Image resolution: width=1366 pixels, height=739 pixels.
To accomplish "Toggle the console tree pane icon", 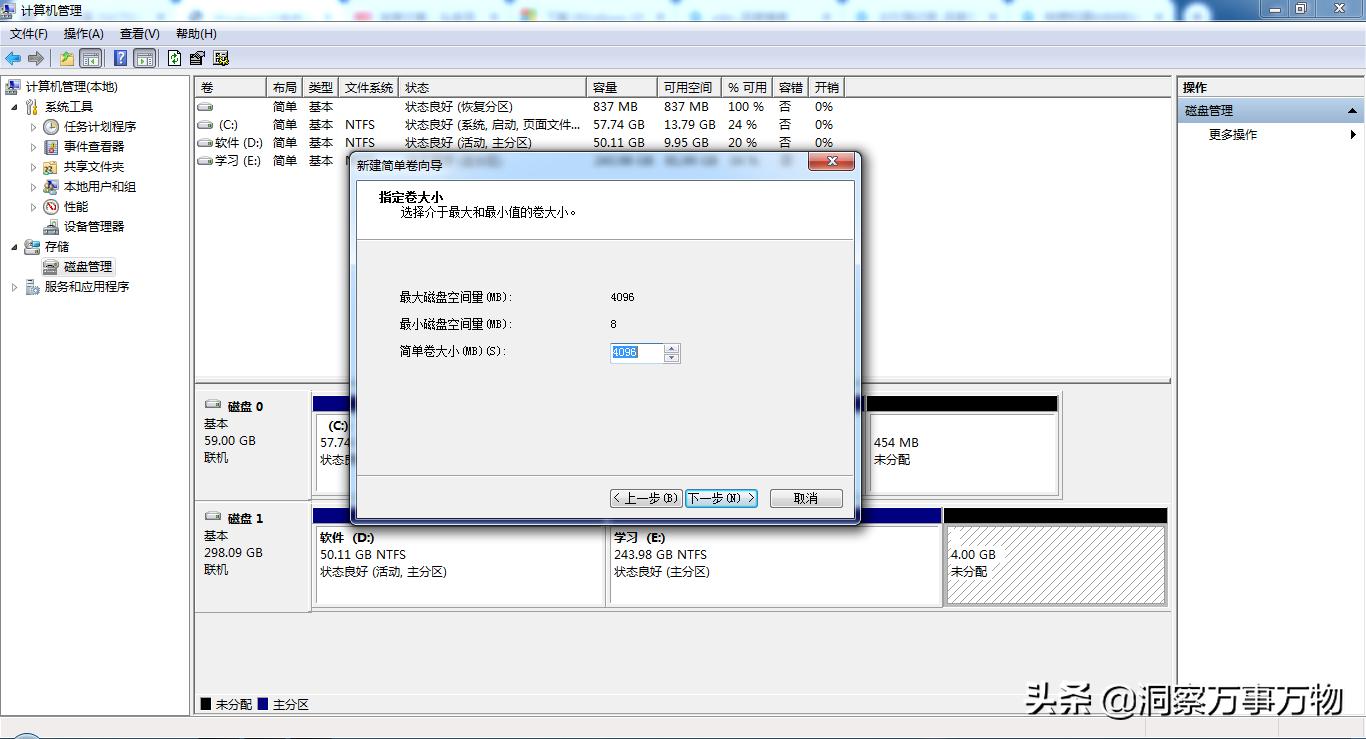I will point(90,58).
